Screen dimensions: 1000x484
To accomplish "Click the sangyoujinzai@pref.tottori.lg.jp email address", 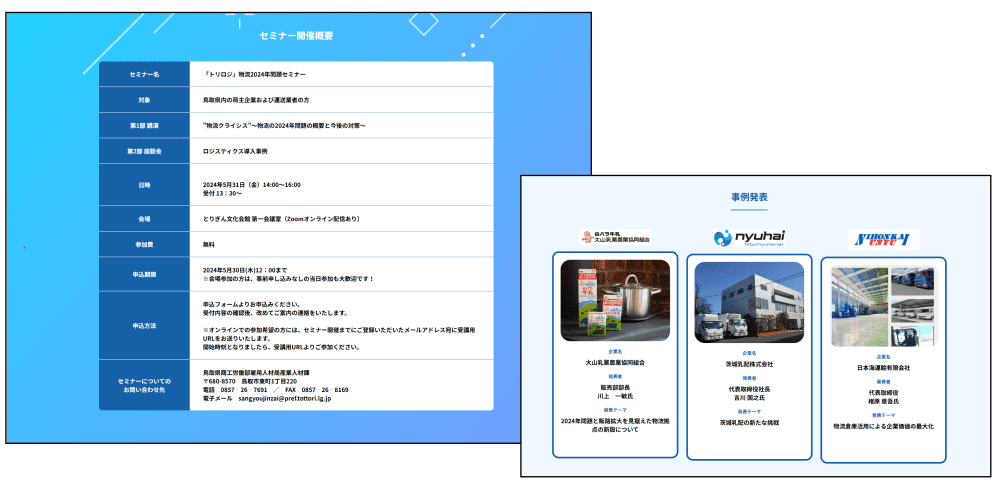I will [x=284, y=399].
